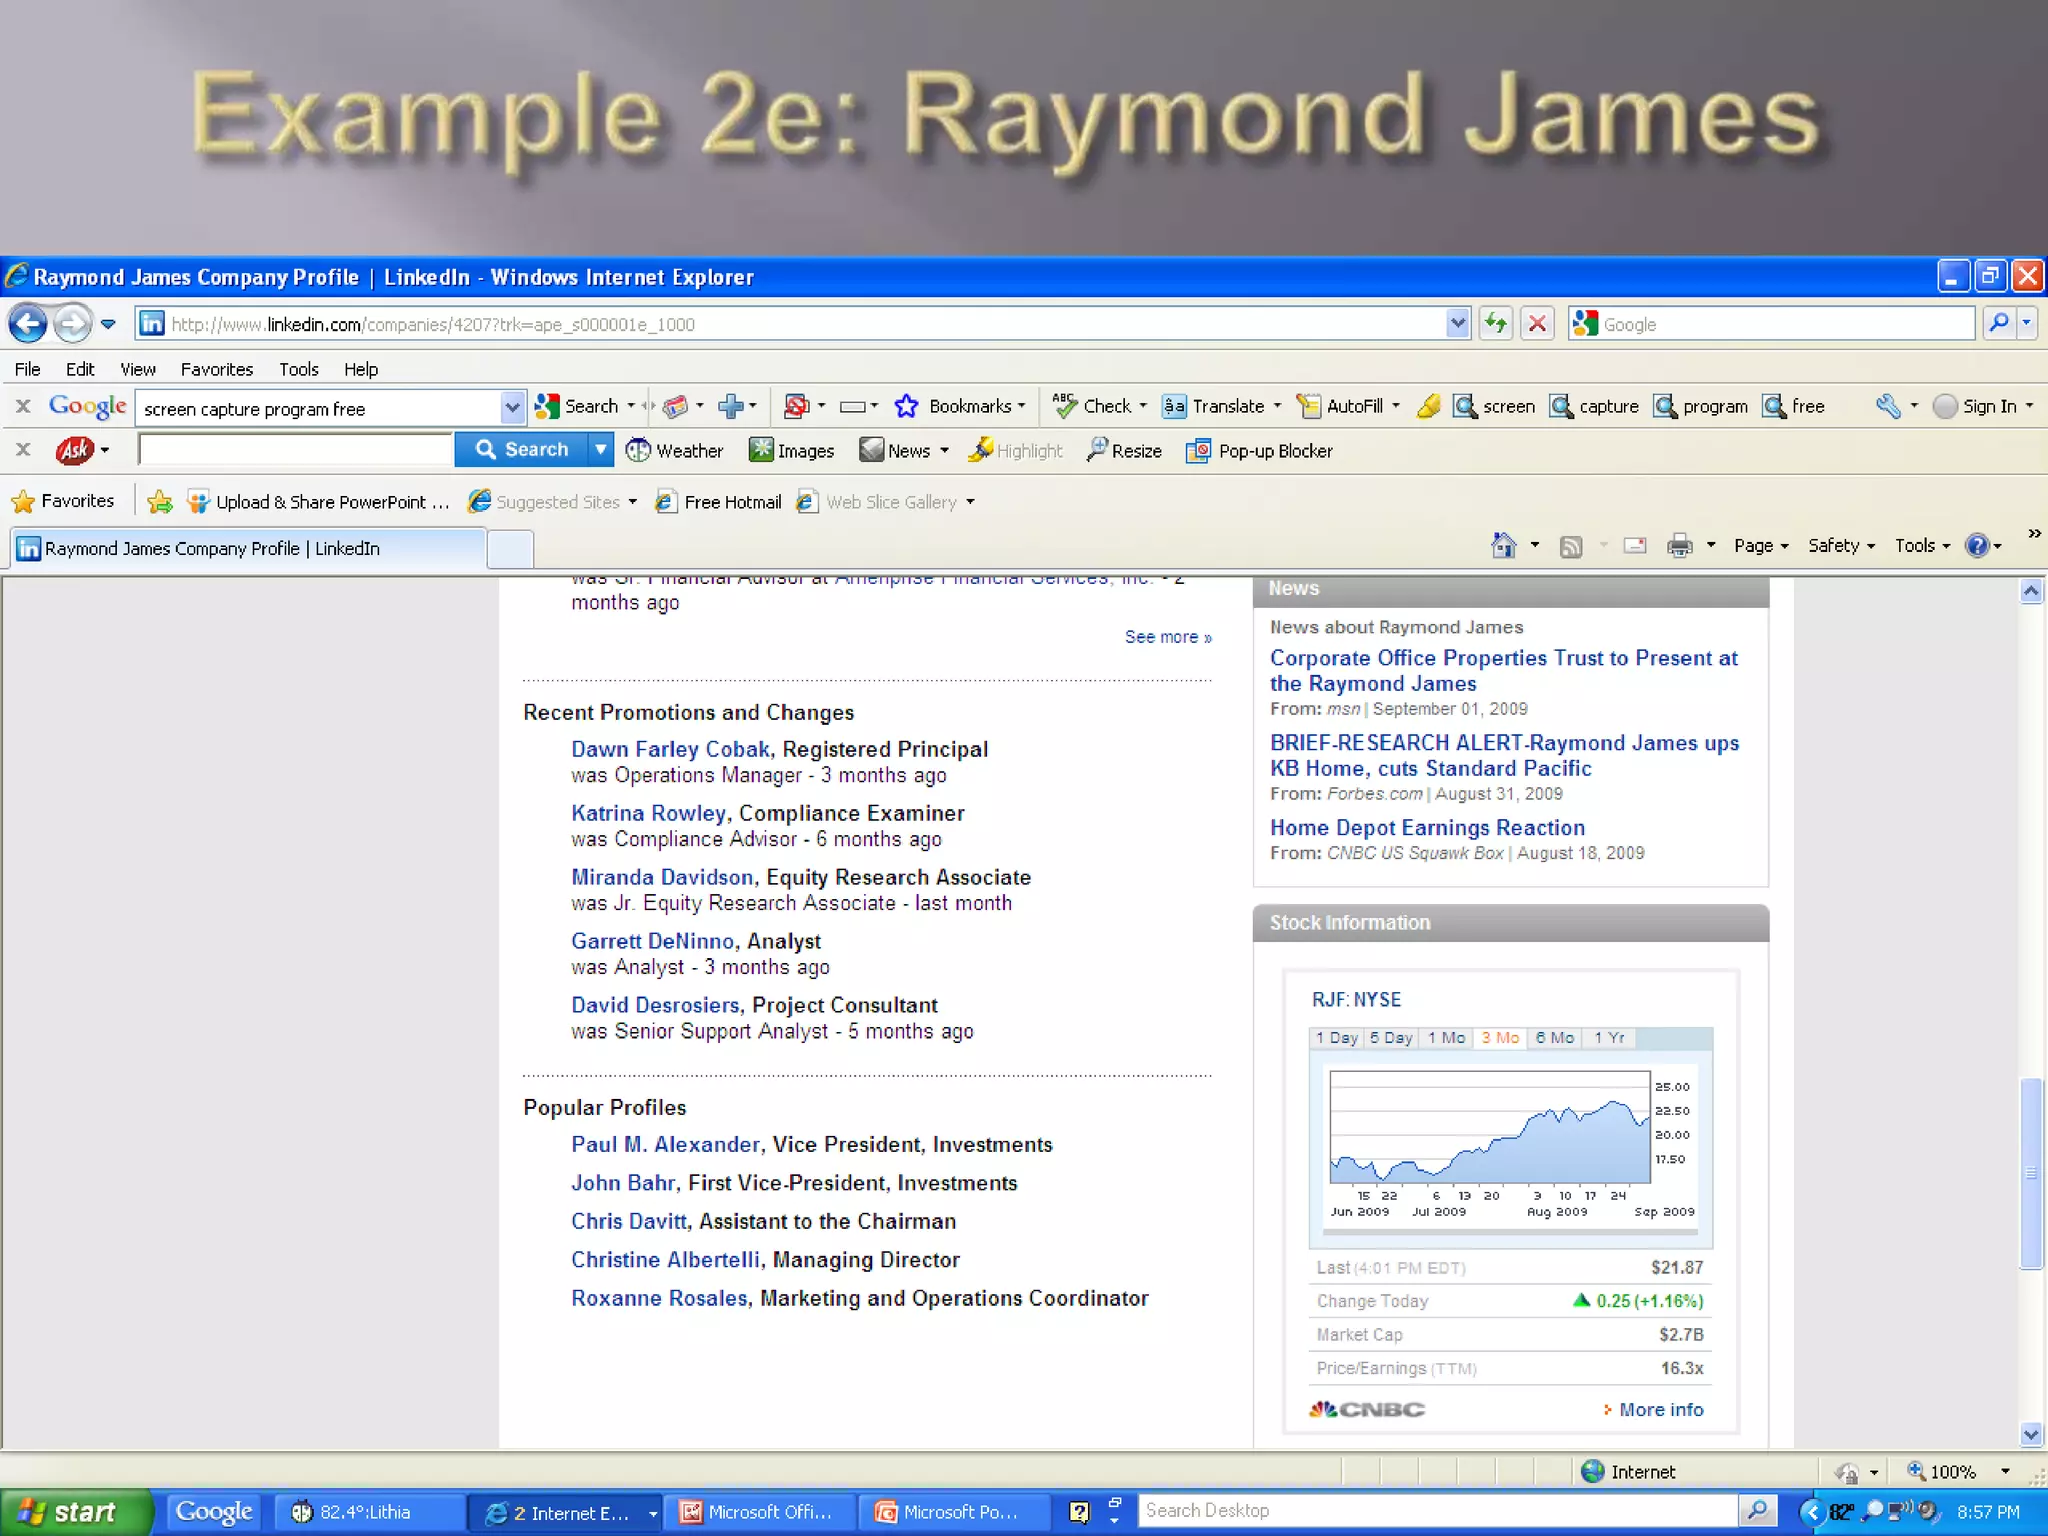2048x1536 pixels.
Task: Click the Check spelling icon
Action: 1064,406
